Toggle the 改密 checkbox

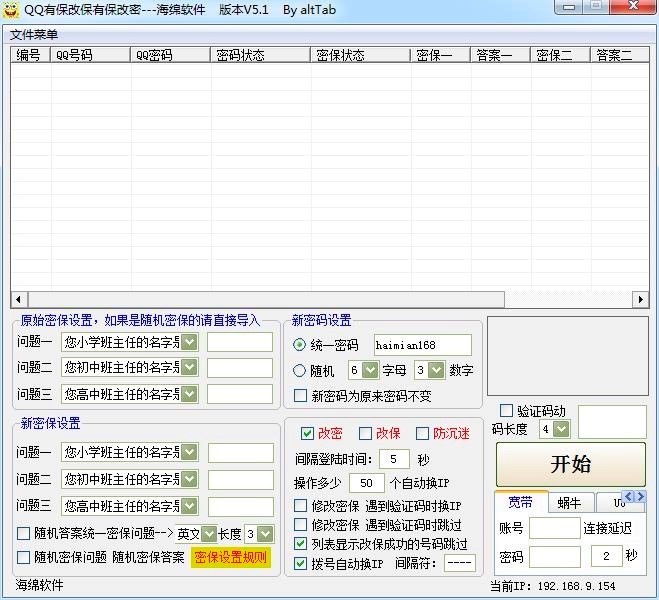307,434
